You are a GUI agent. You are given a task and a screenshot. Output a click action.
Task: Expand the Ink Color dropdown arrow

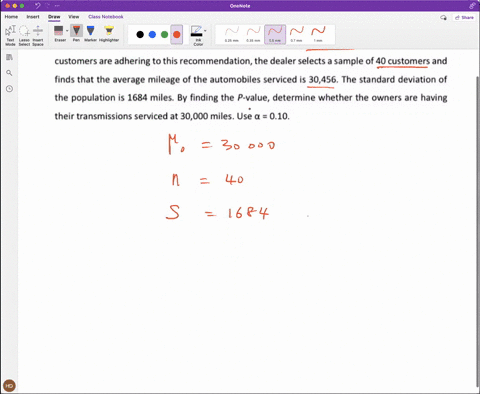point(205,31)
